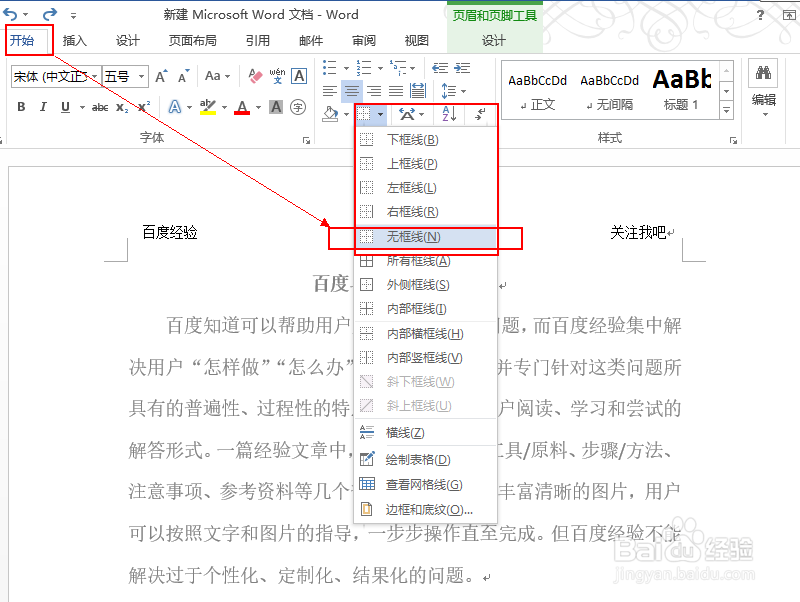Viewport: 800px width, 602px height.
Task: Click the Redo arrow icon
Action: pos(49,15)
